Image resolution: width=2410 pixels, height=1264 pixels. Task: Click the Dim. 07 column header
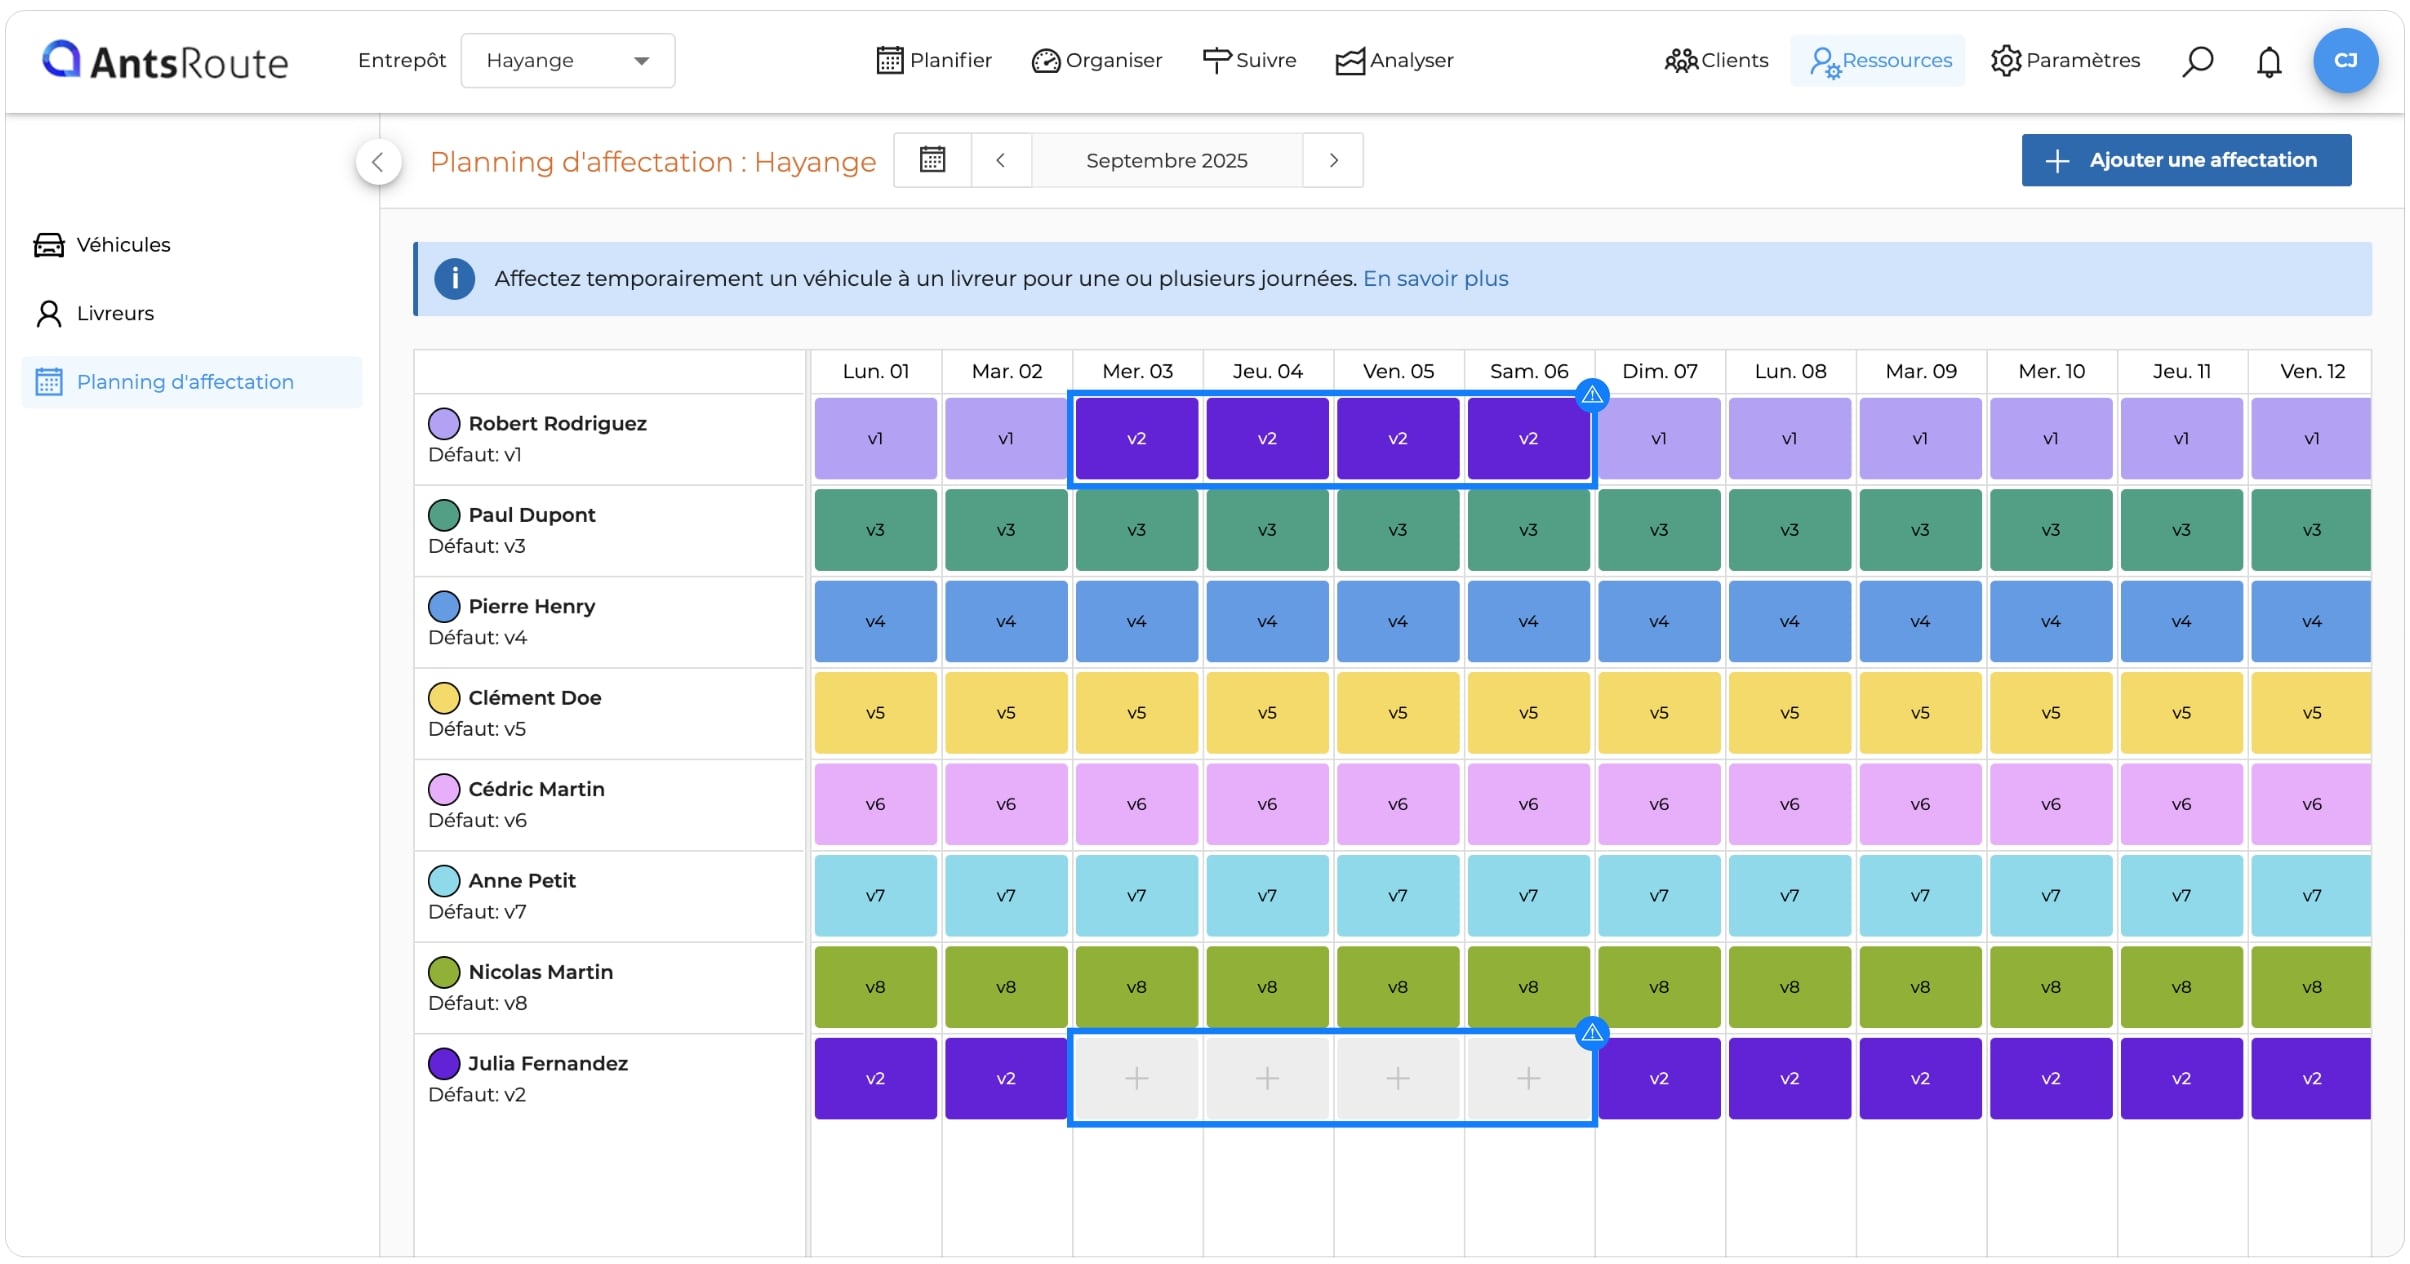(x=1660, y=371)
